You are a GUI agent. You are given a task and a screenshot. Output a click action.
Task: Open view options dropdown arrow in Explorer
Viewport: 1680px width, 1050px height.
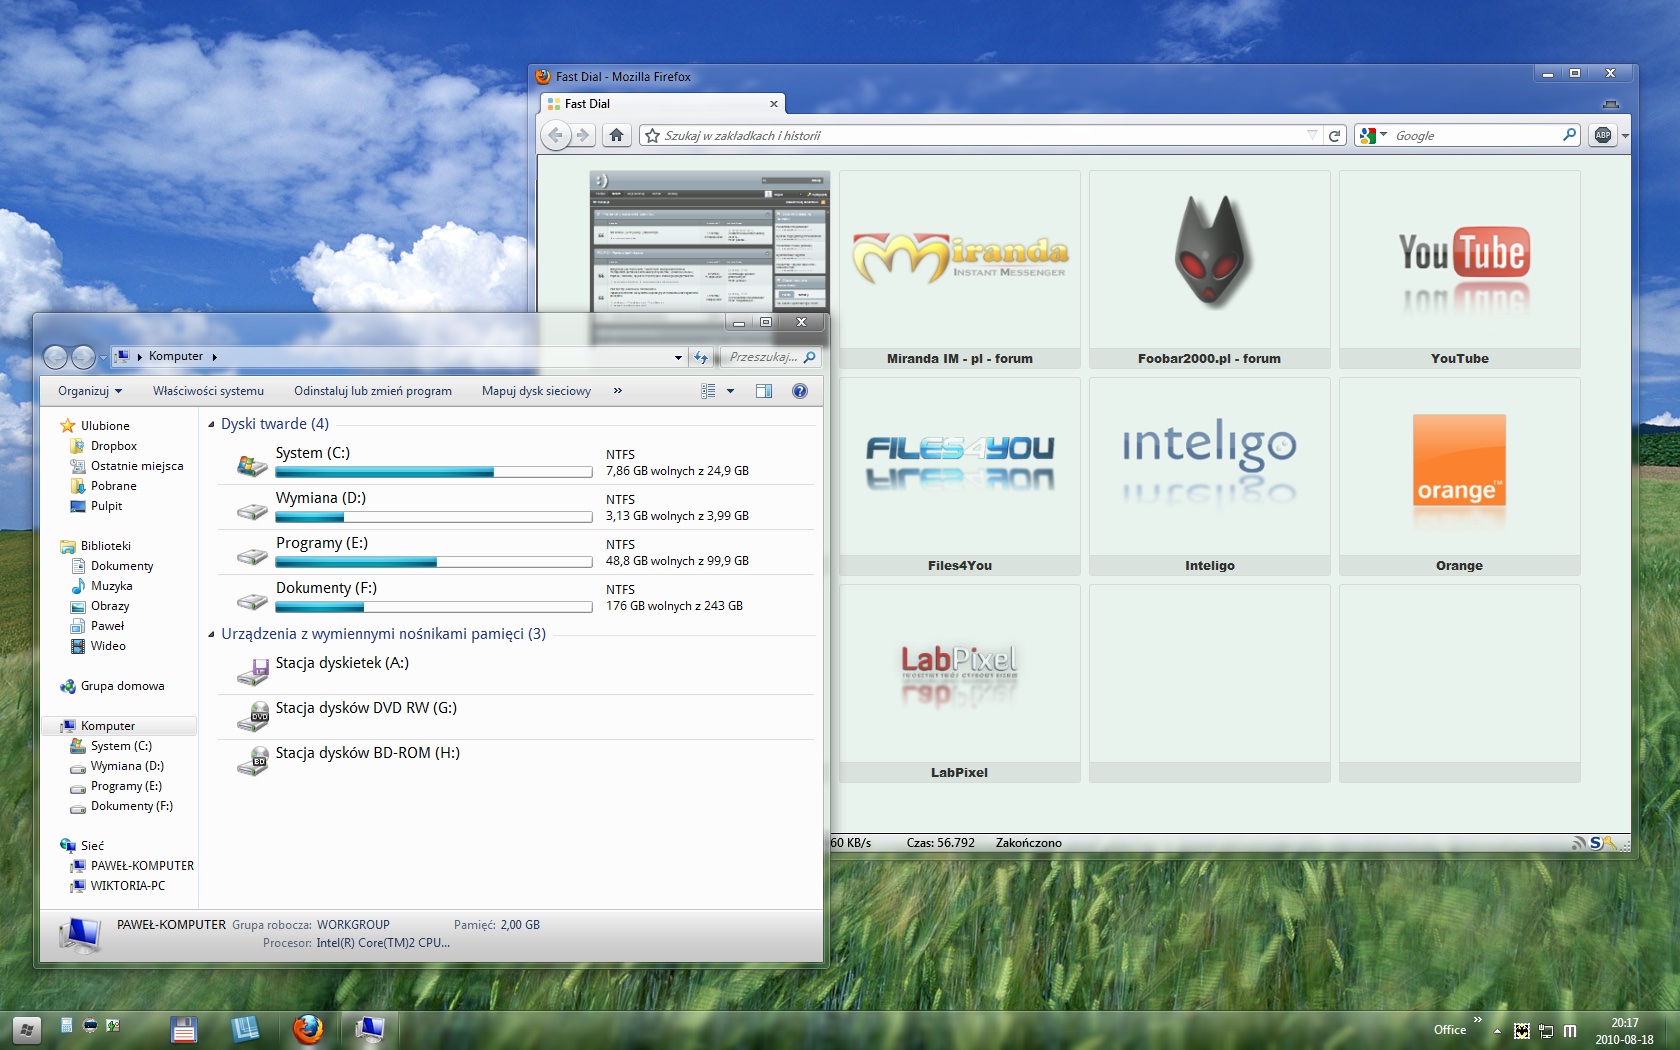(730, 391)
